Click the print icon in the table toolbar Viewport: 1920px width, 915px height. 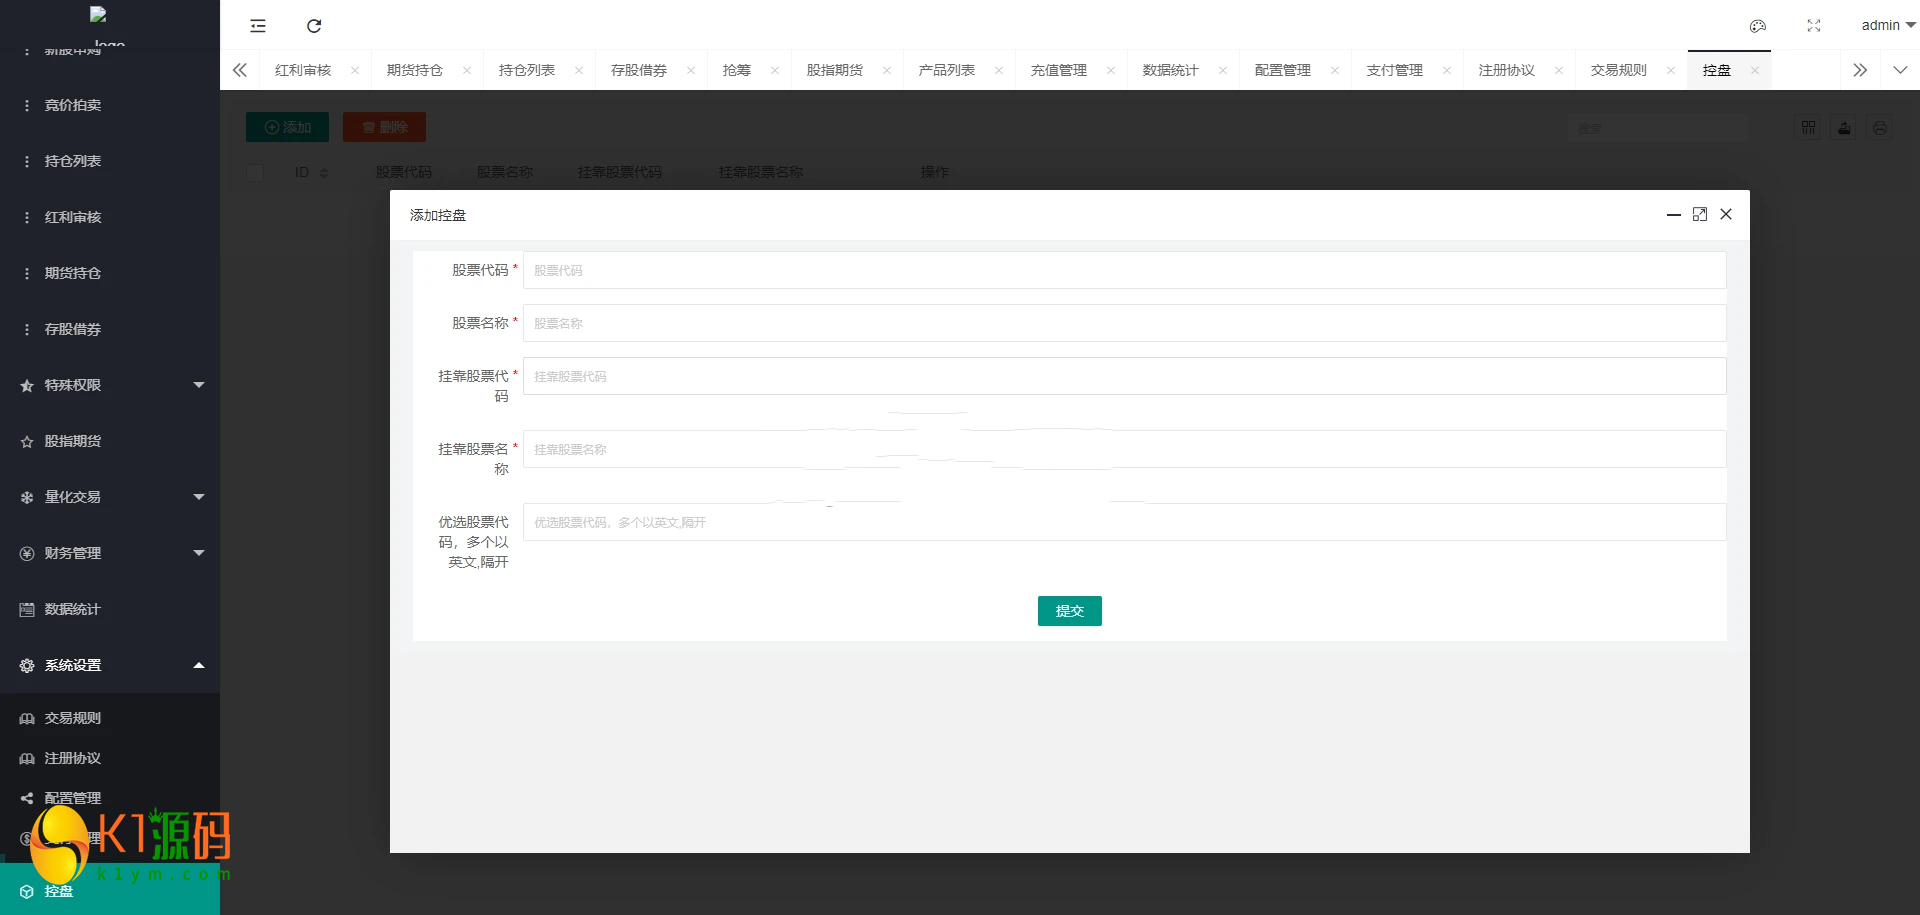(1881, 128)
